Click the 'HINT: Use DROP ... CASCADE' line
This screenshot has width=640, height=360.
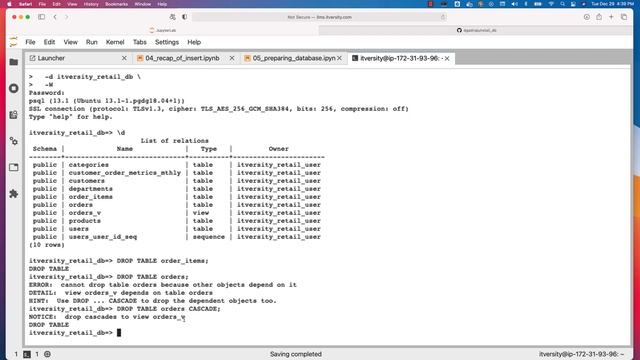(x=152, y=301)
